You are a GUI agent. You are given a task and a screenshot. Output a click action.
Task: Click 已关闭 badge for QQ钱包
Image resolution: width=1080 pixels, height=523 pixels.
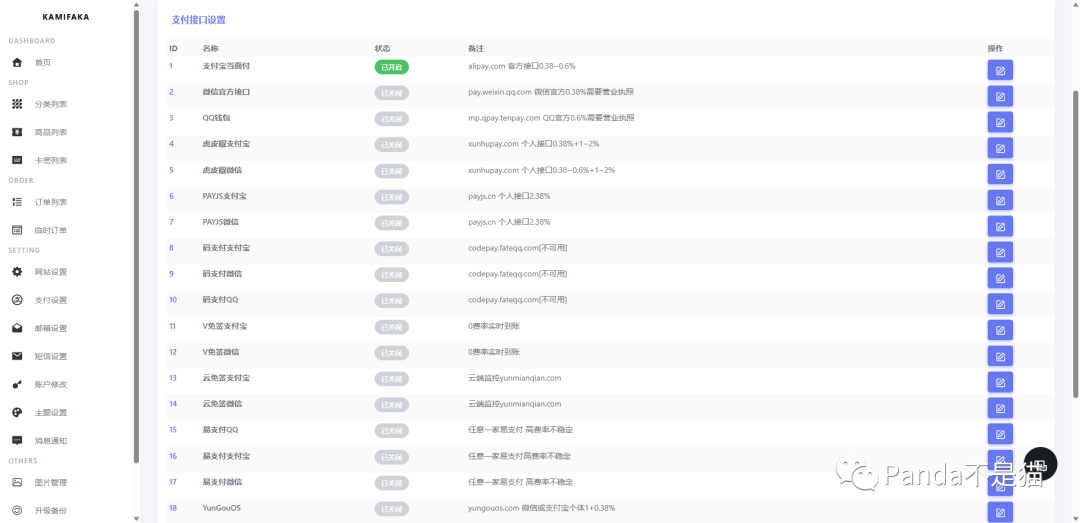[x=391, y=119]
